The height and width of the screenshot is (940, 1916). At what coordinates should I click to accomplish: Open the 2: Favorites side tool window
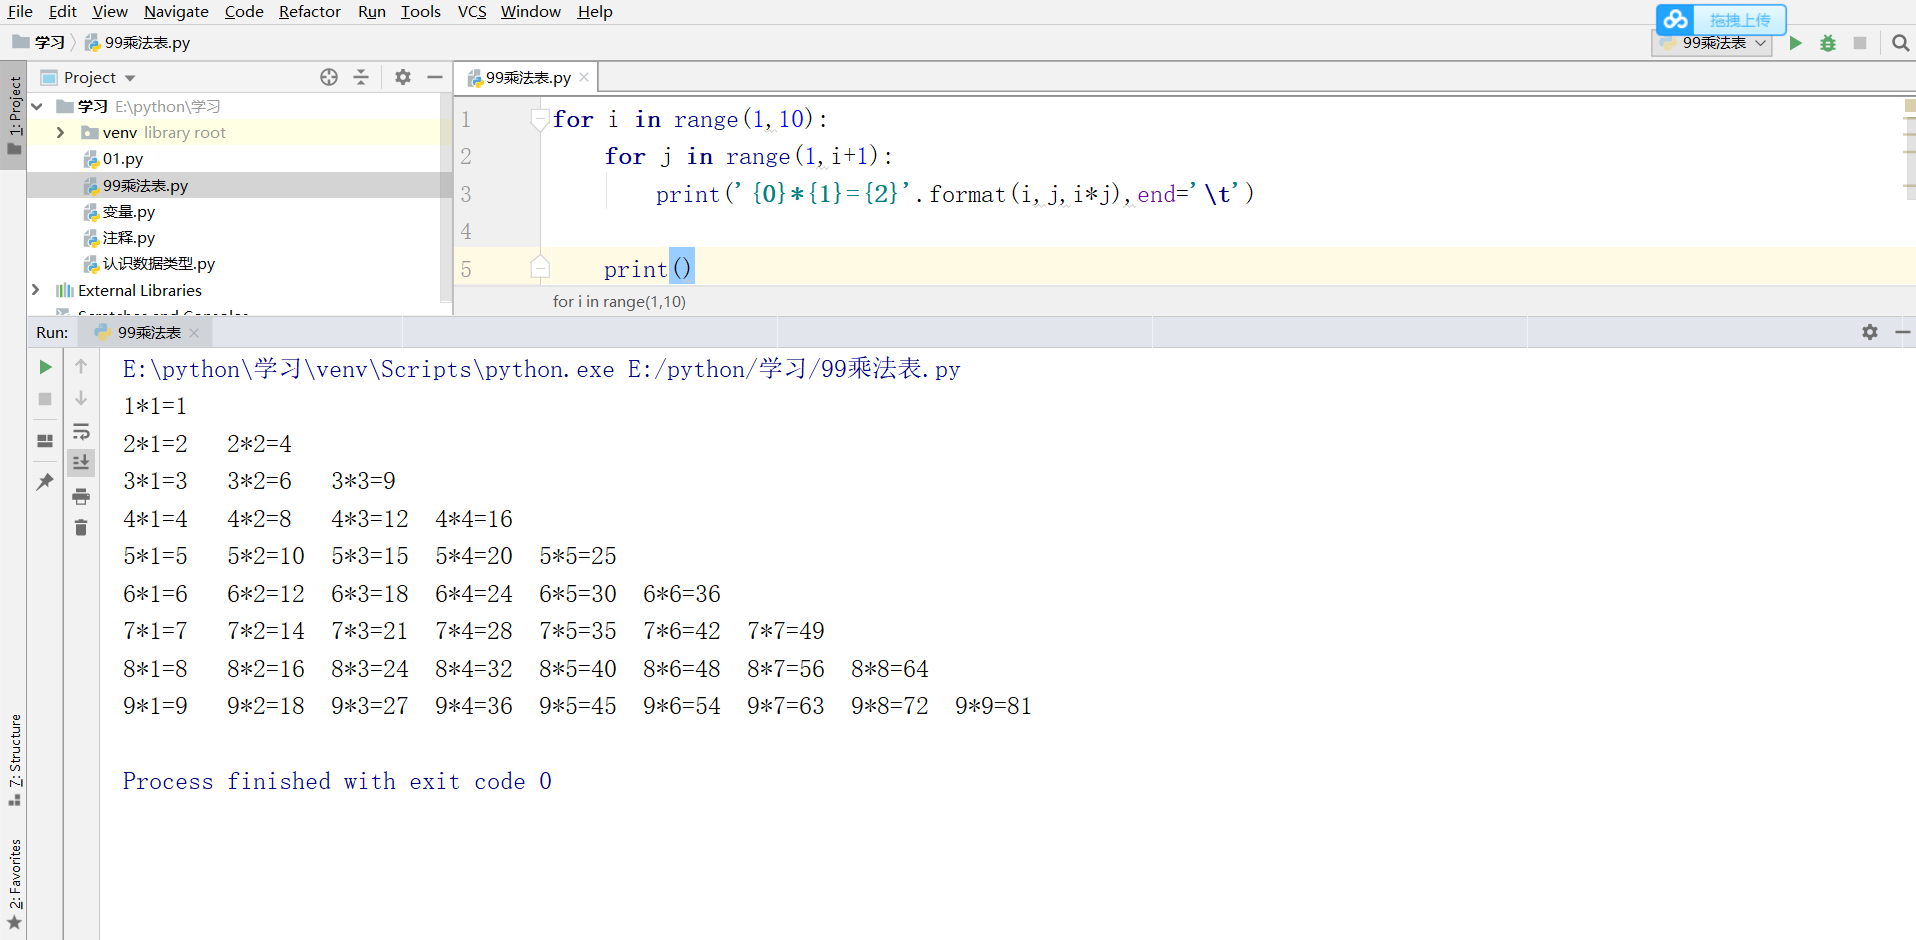tap(14, 883)
